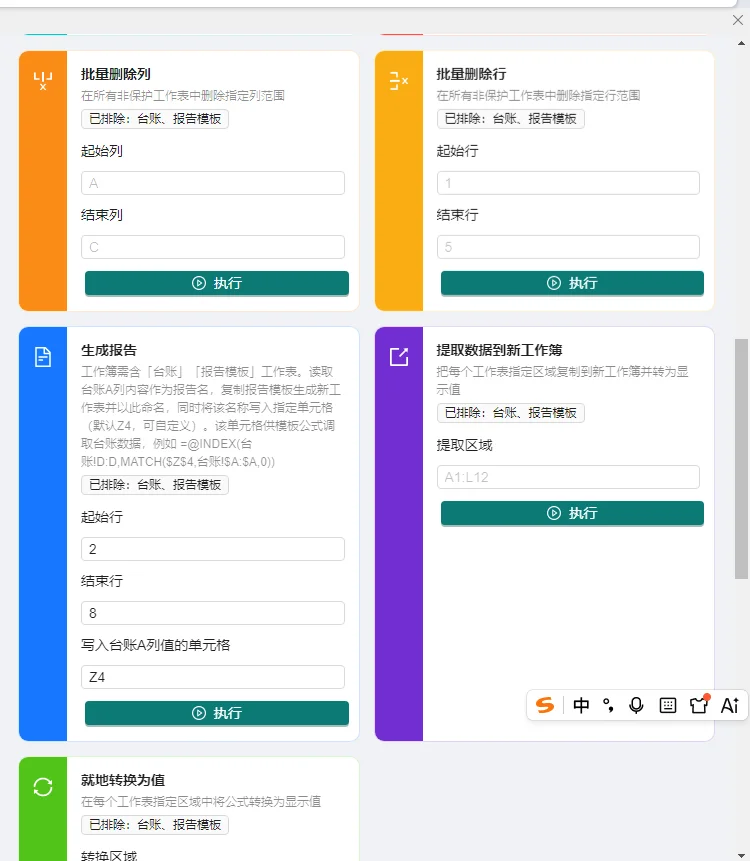Image resolution: width=750 pixels, height=861 pixels.
Task: Run 生成报告 with the 执行 button
Action: click(217, 713)
